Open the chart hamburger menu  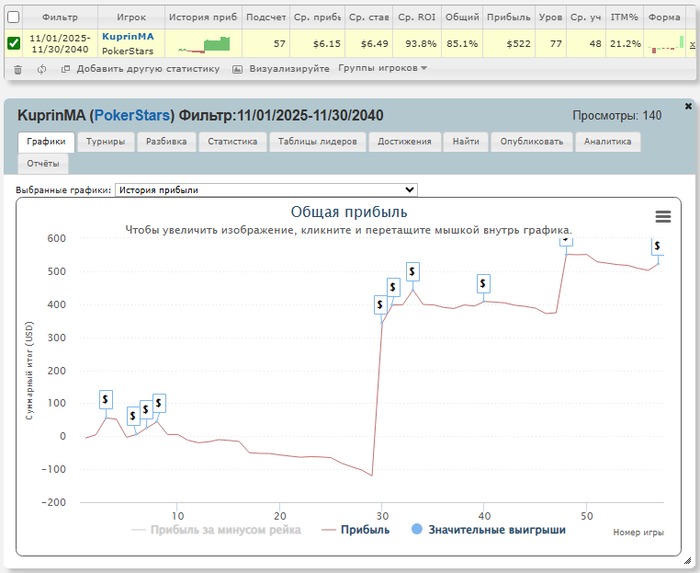(x=663, y=217)
